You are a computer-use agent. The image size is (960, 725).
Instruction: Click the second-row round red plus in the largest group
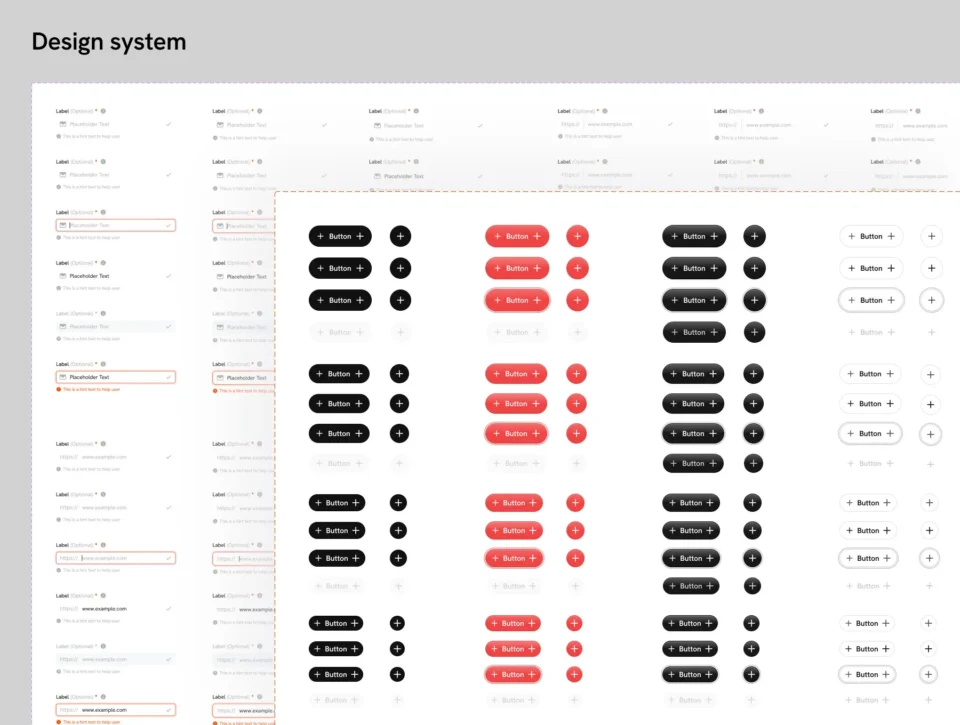point(577,268)
